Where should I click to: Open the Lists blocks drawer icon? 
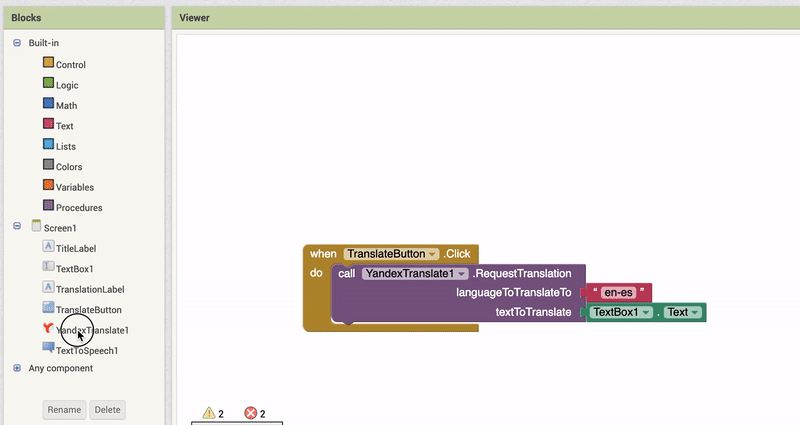point(48,144)
